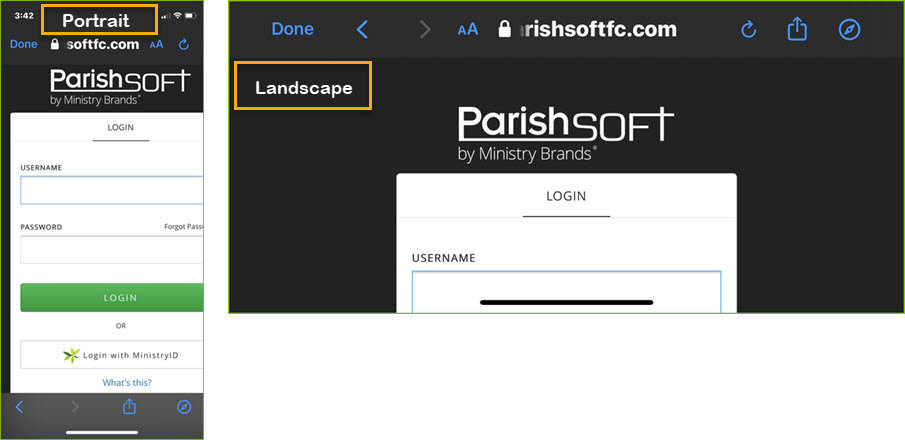The width and height of the screenshot is (905, 440).
Task: Tap the AA text size control in landscape view
Action: [468, 29]
